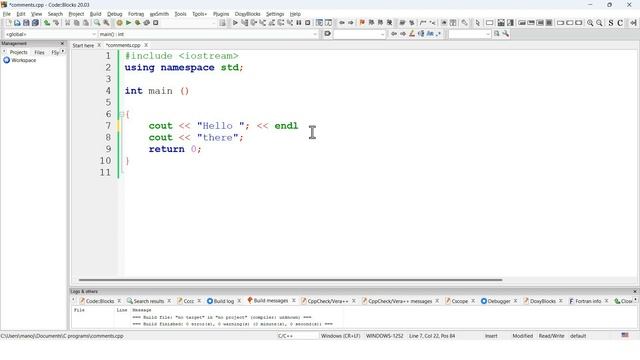Open the Edit menu
This screenshot has width=640, height=360.
tap(21, 14)
